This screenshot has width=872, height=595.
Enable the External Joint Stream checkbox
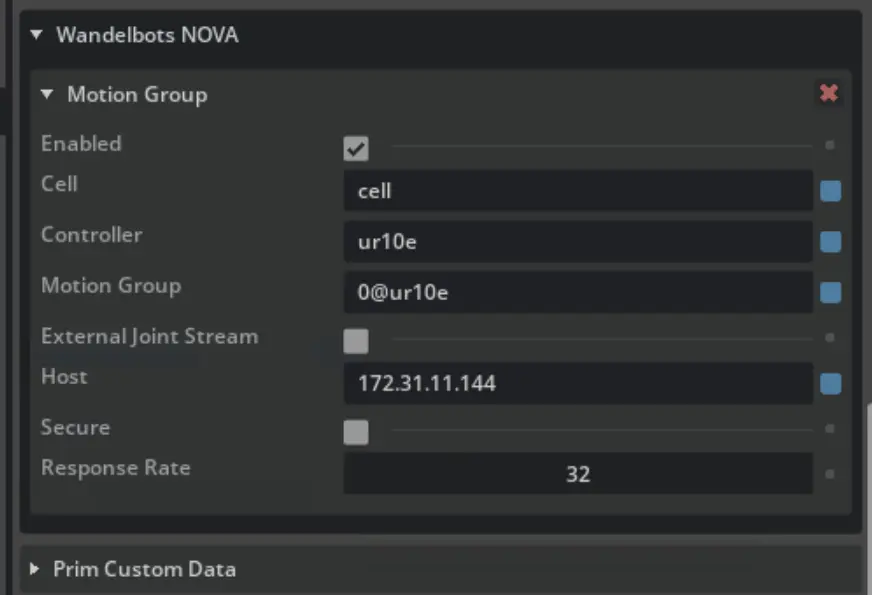click(356, 341)
